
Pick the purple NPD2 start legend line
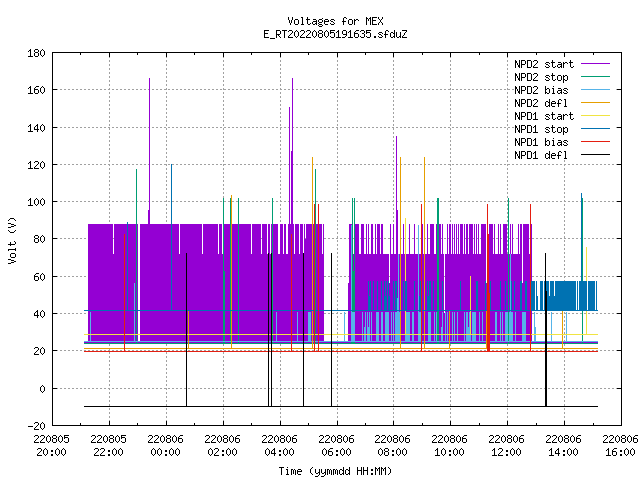click(595, 64)
